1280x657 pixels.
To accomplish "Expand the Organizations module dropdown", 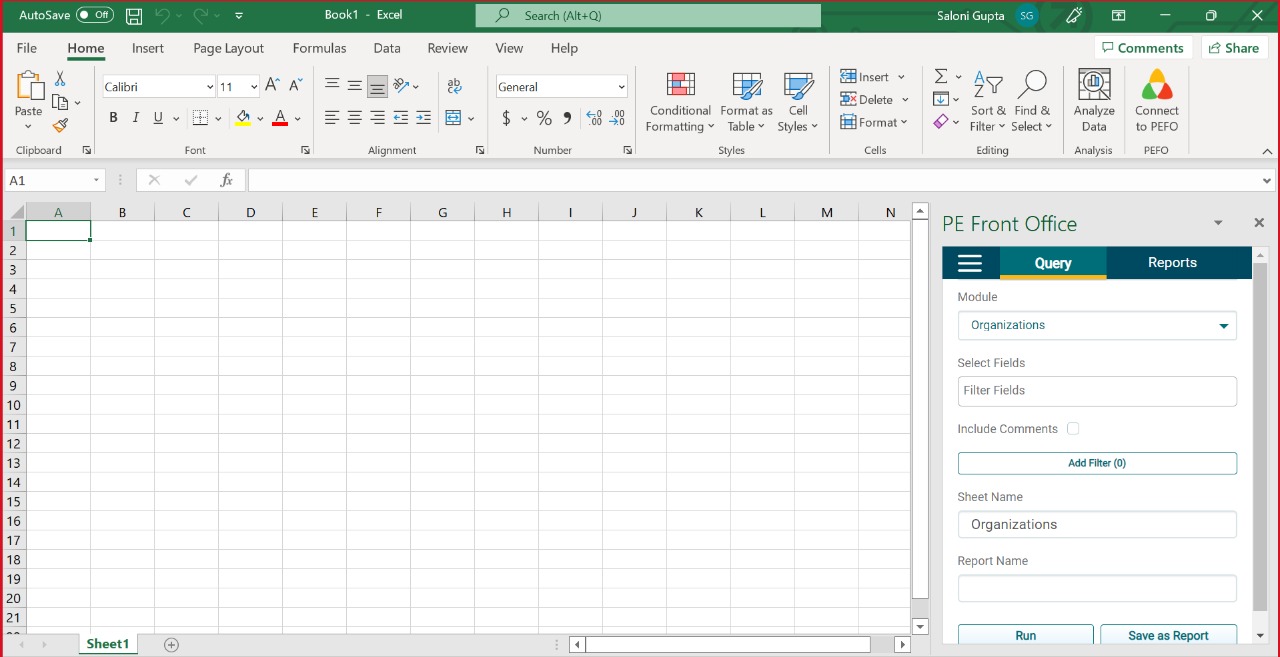I will pos(1223,326).
